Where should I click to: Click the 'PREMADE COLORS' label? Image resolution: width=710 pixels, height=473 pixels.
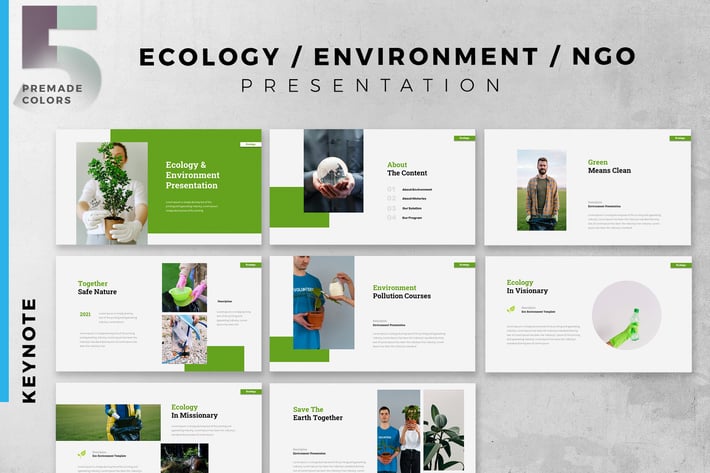52,94
